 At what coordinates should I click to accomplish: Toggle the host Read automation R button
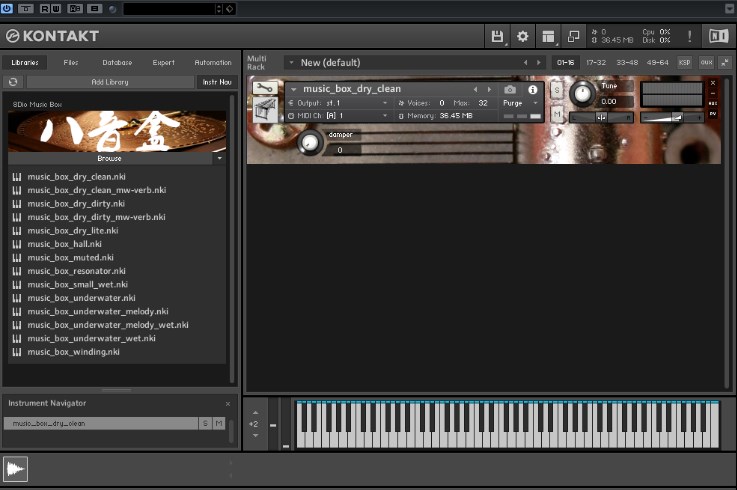45,8
